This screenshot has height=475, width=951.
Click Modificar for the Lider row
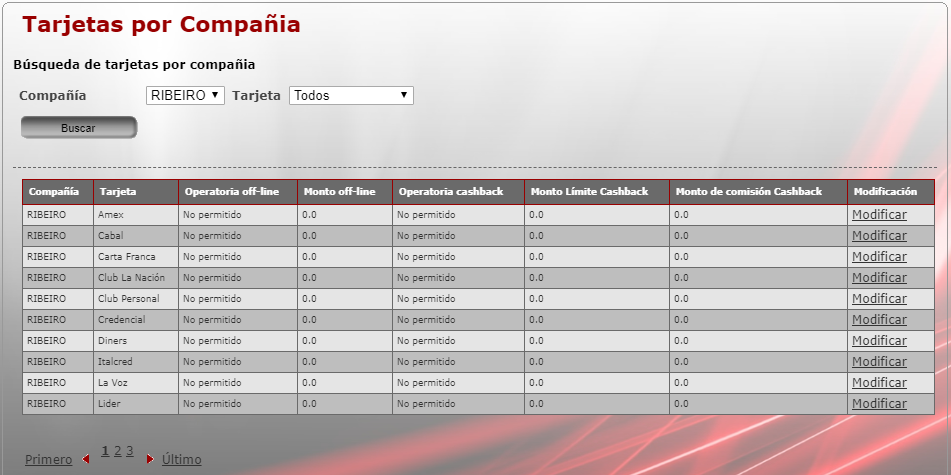pos(879,403)
